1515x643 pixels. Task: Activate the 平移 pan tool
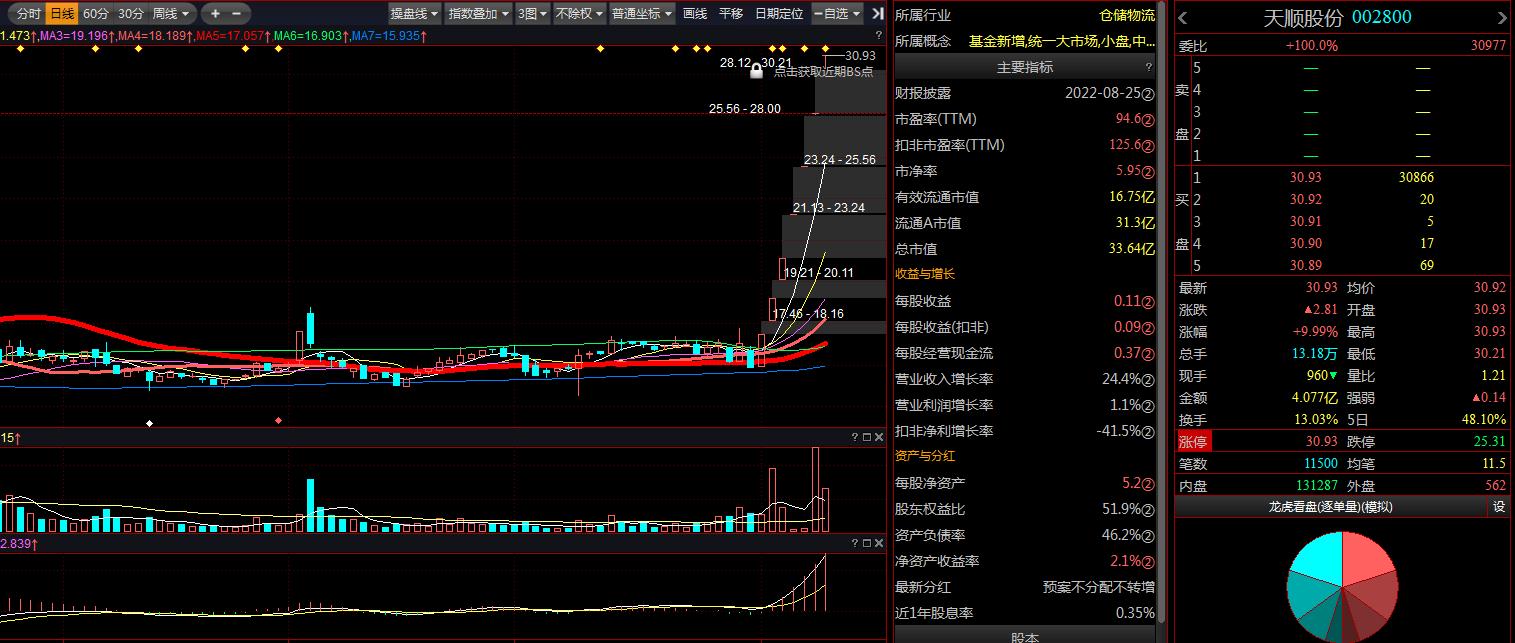[x=731, y=13]
